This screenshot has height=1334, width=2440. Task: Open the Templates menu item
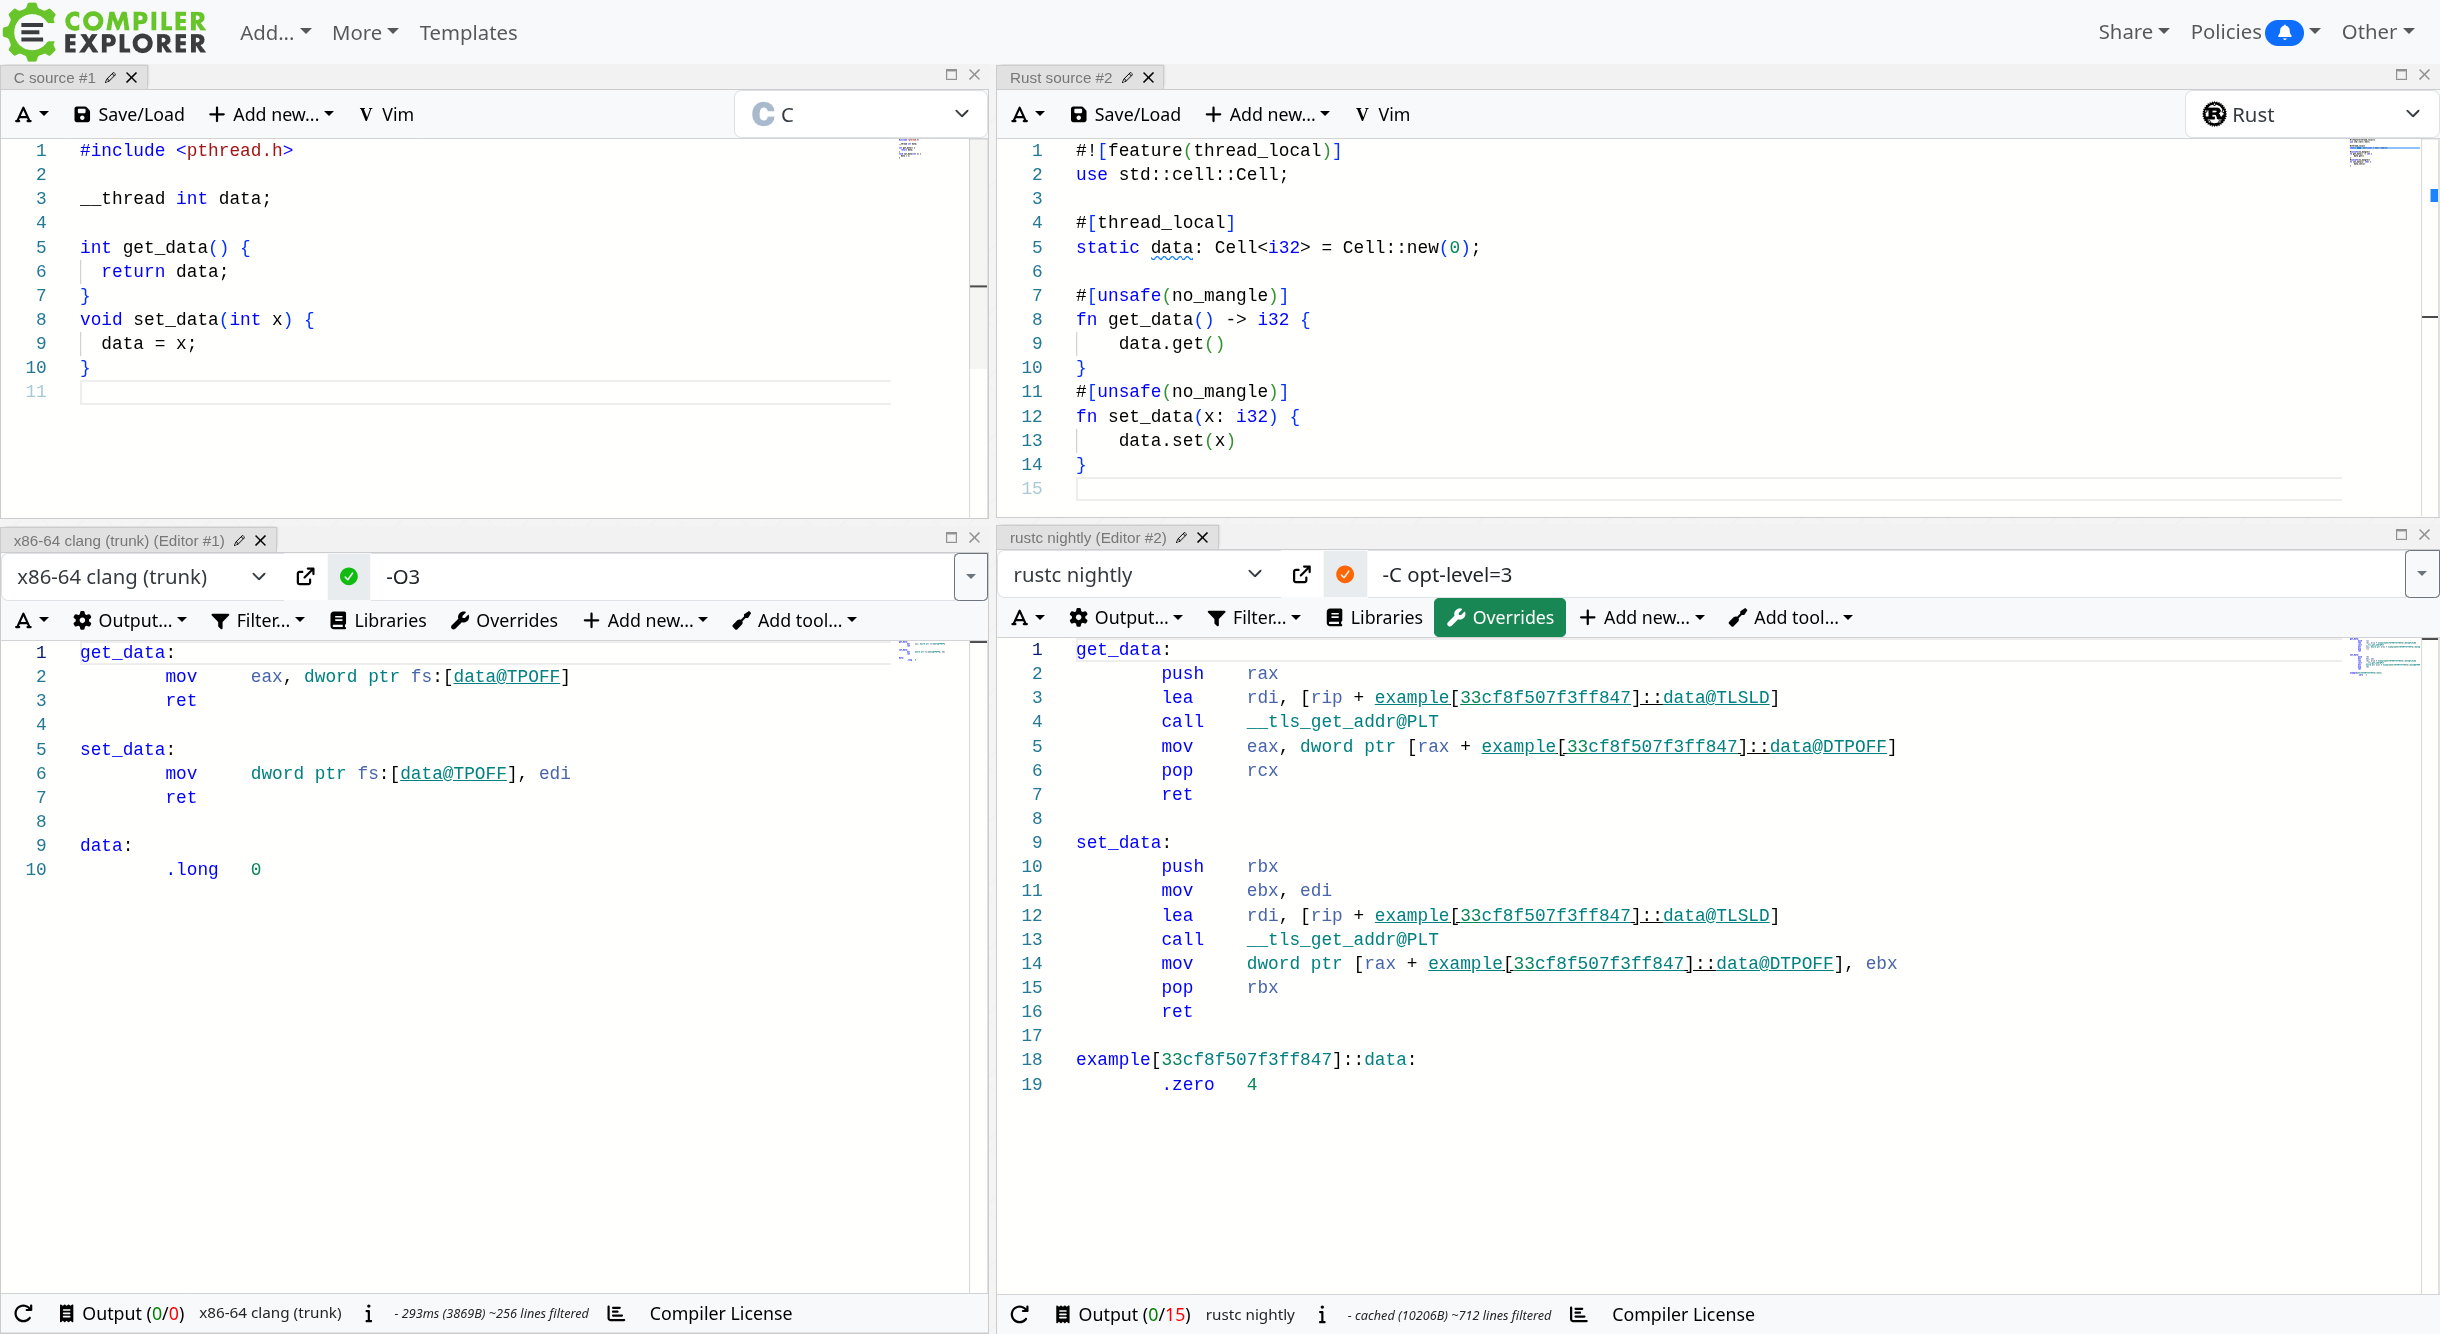pos(468,33)
